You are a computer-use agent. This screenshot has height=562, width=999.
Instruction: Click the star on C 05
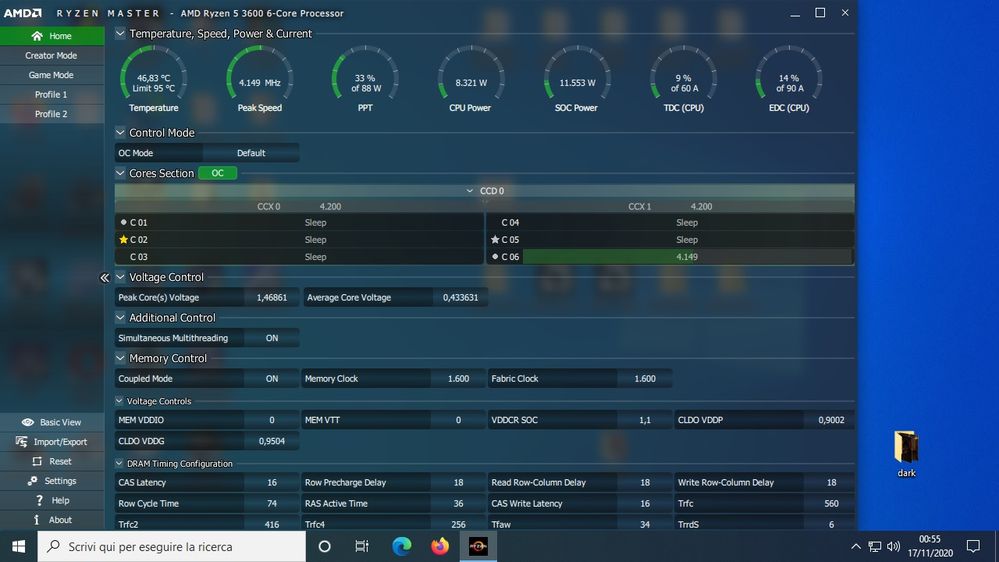coord(495,240)
